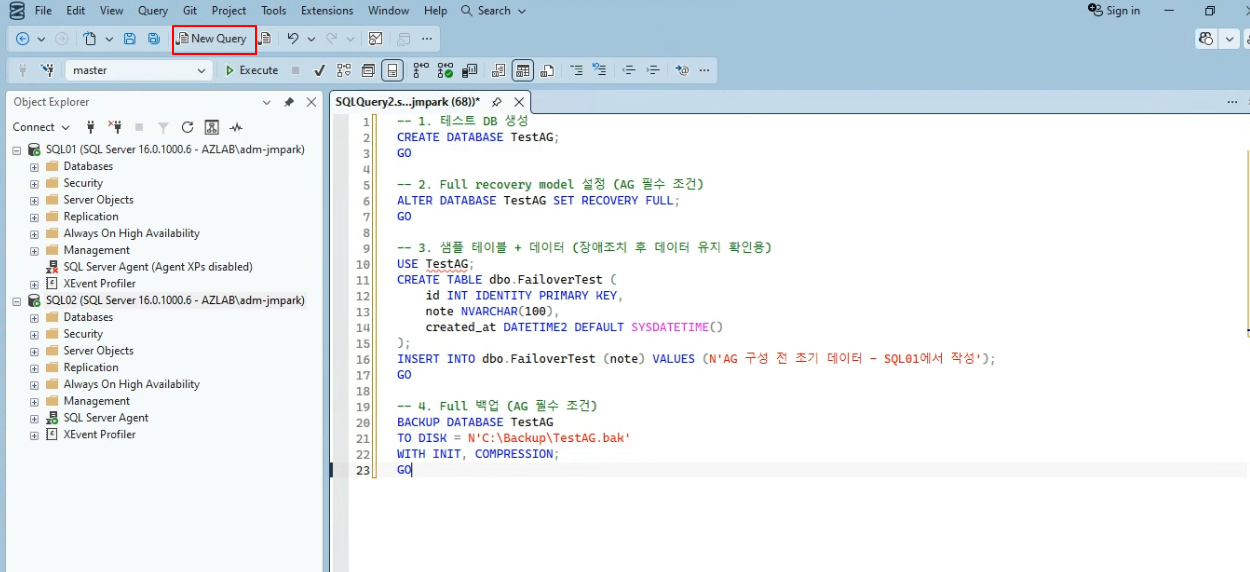The width and height of the screenshot is (1250, 572).
Task: Click the Include Client Statistics icon
Action: coord(470,70)
